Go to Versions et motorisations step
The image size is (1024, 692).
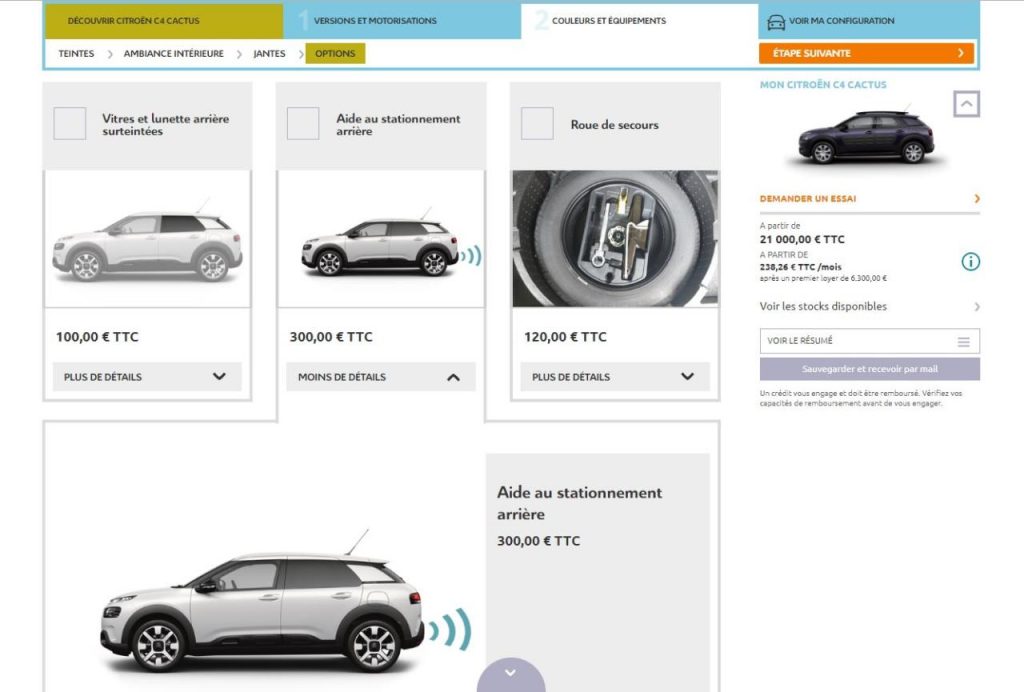[402, 21]
